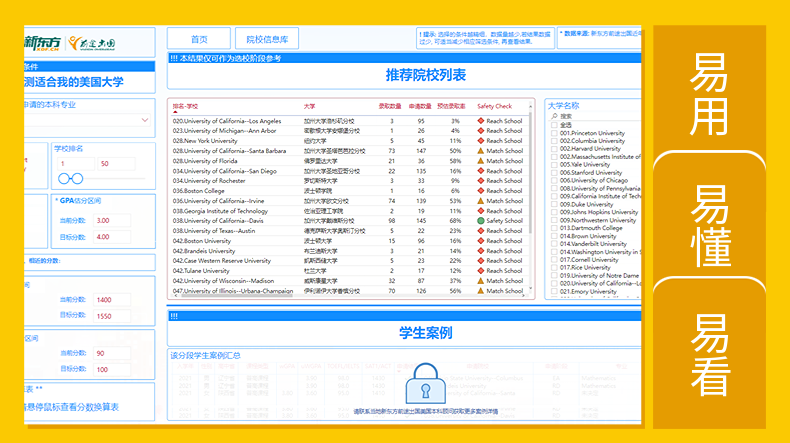The height and width of the screenshot is (443, 790).
Task: Click the table's vertical scrollbar thumb
Action: (530, 173)
